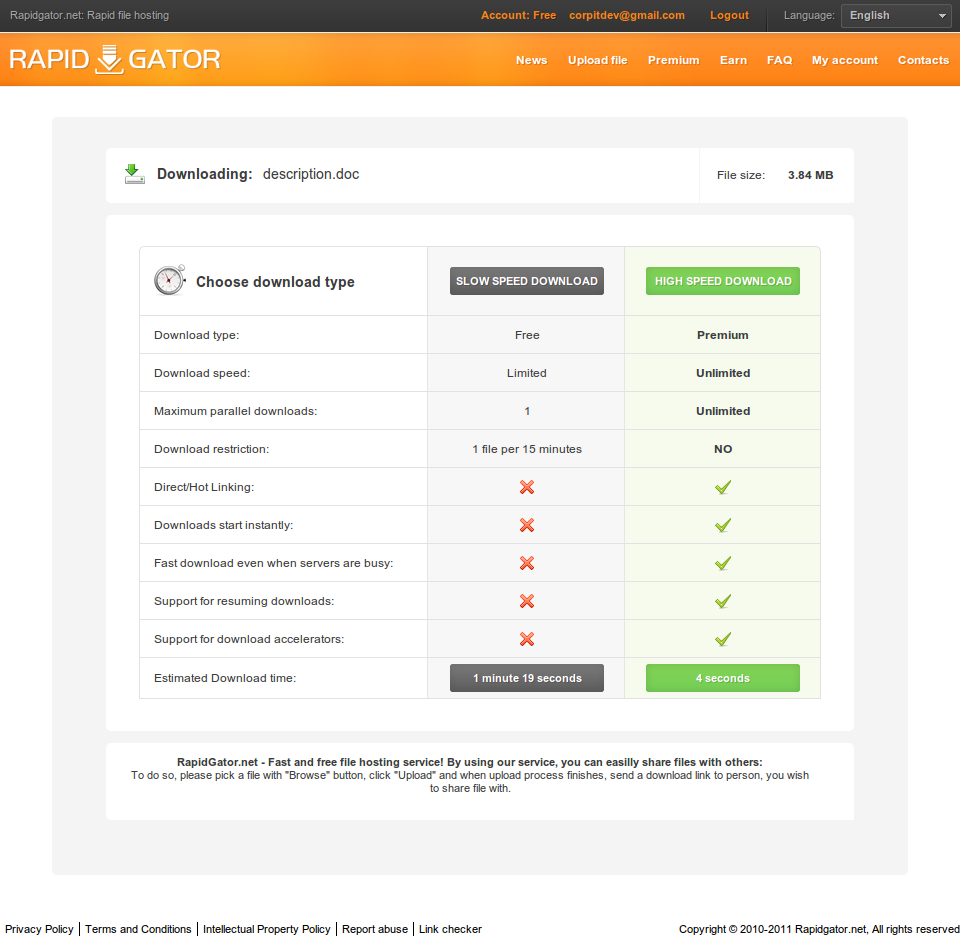Click green check for Fast download when busy
Image resolution: width=960 pixels, height=947 pixels.
point(722,563)
